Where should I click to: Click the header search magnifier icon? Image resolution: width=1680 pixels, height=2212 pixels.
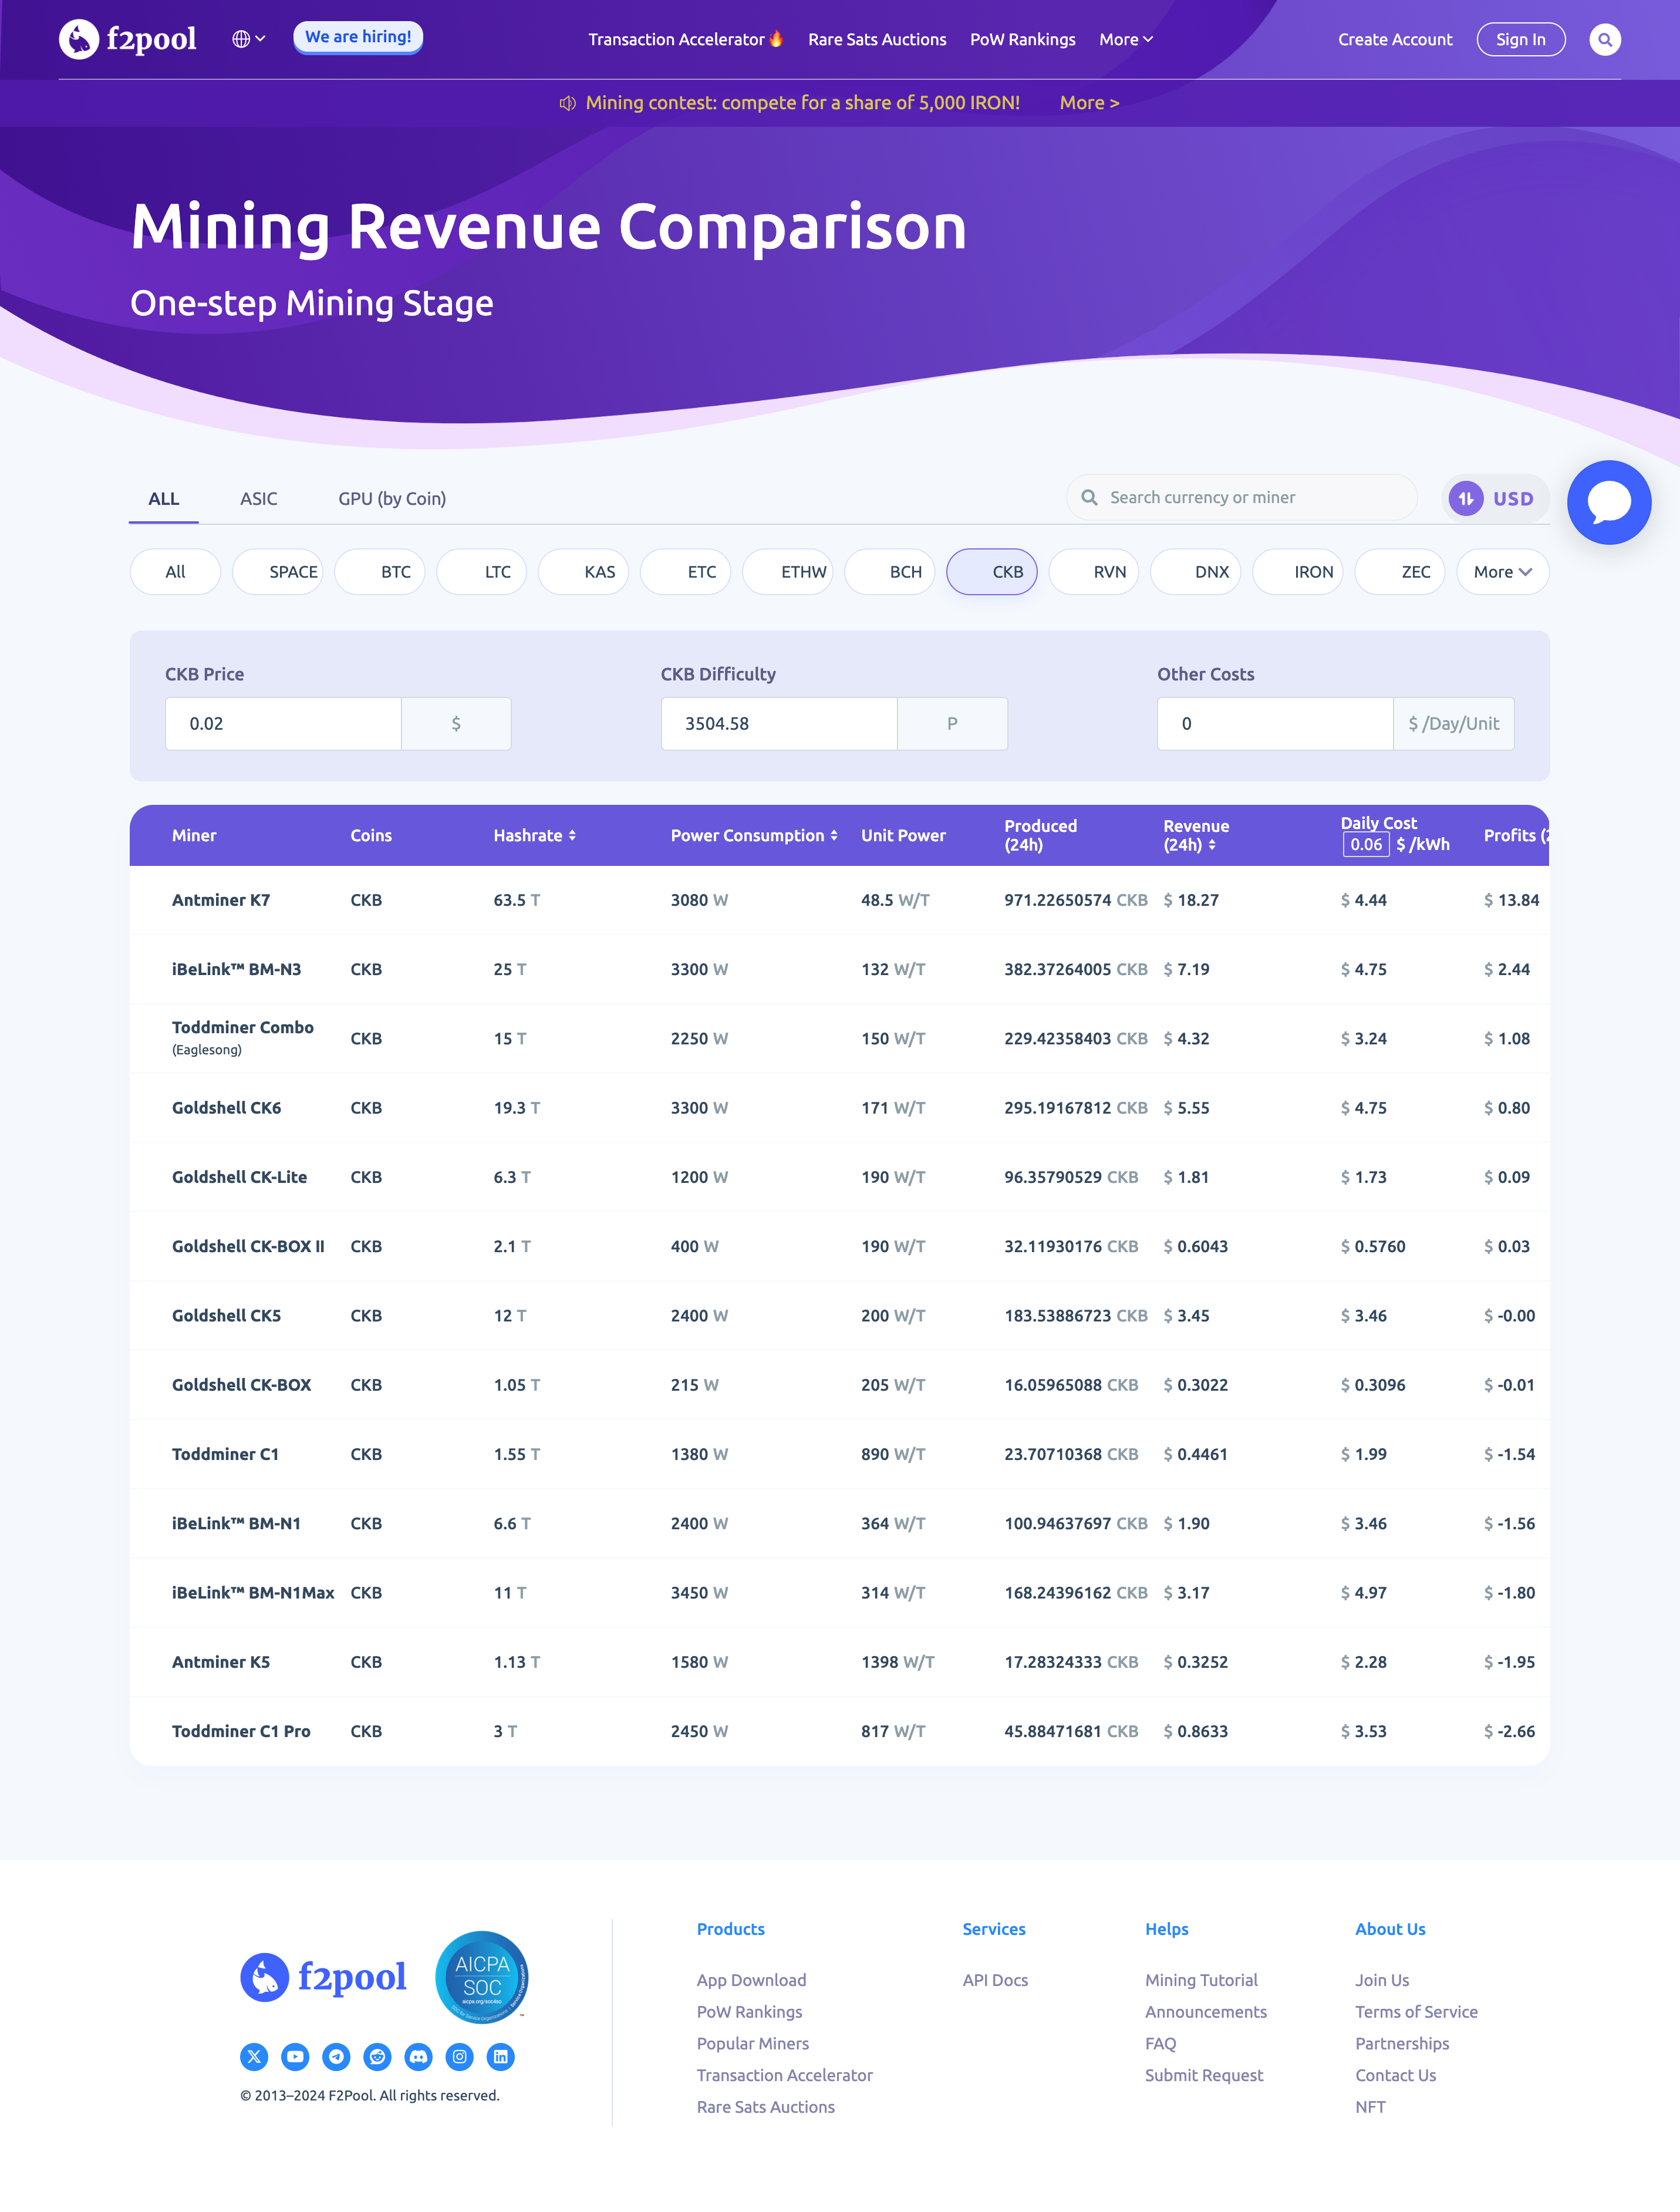[x=1604, y=40]
